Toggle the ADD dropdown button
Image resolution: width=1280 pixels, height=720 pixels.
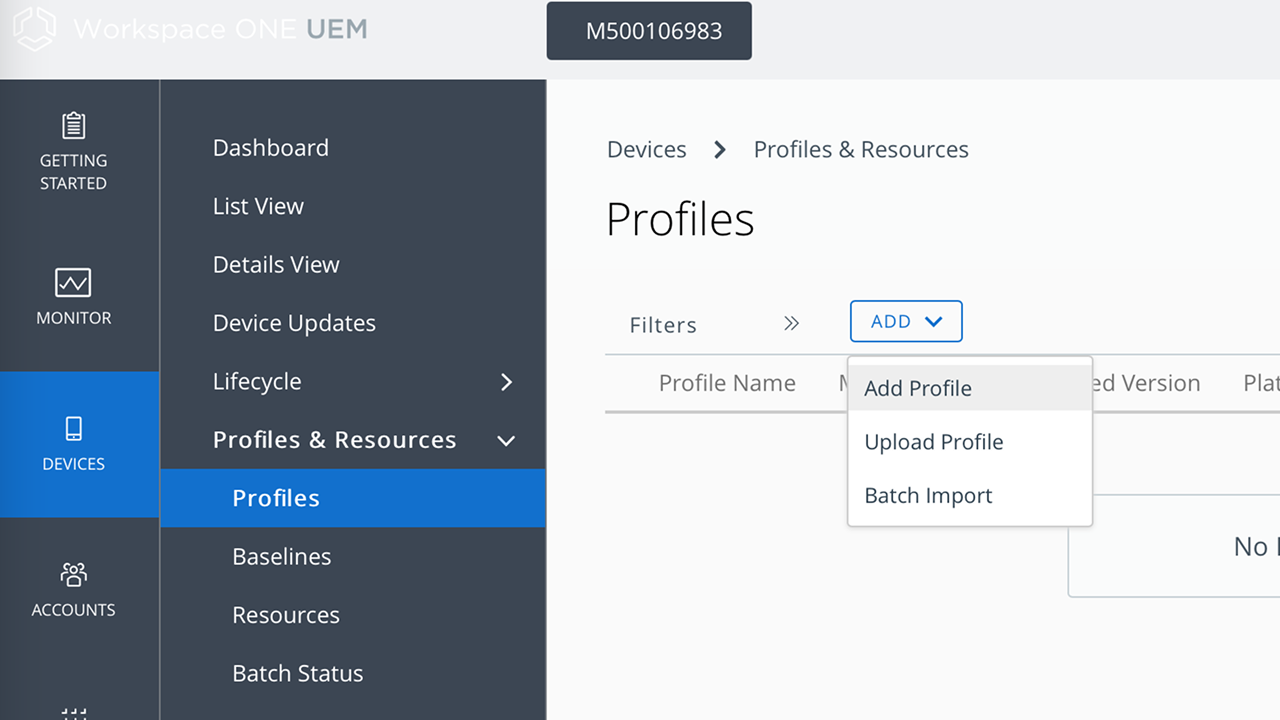tap(906, 322)
